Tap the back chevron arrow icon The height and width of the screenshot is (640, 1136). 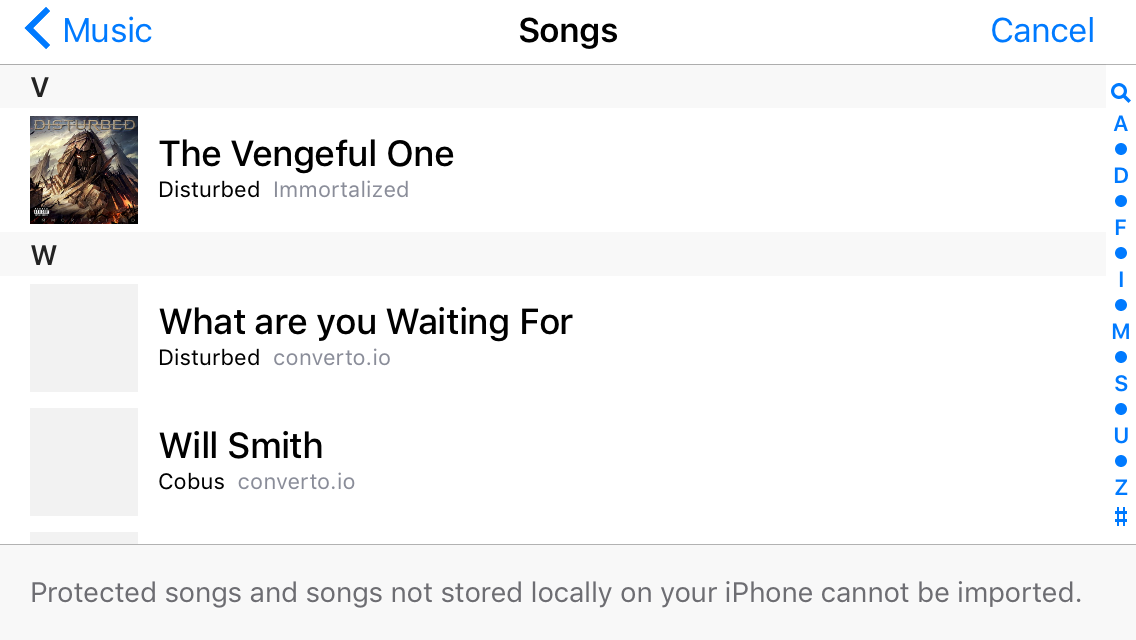[38, 30]
